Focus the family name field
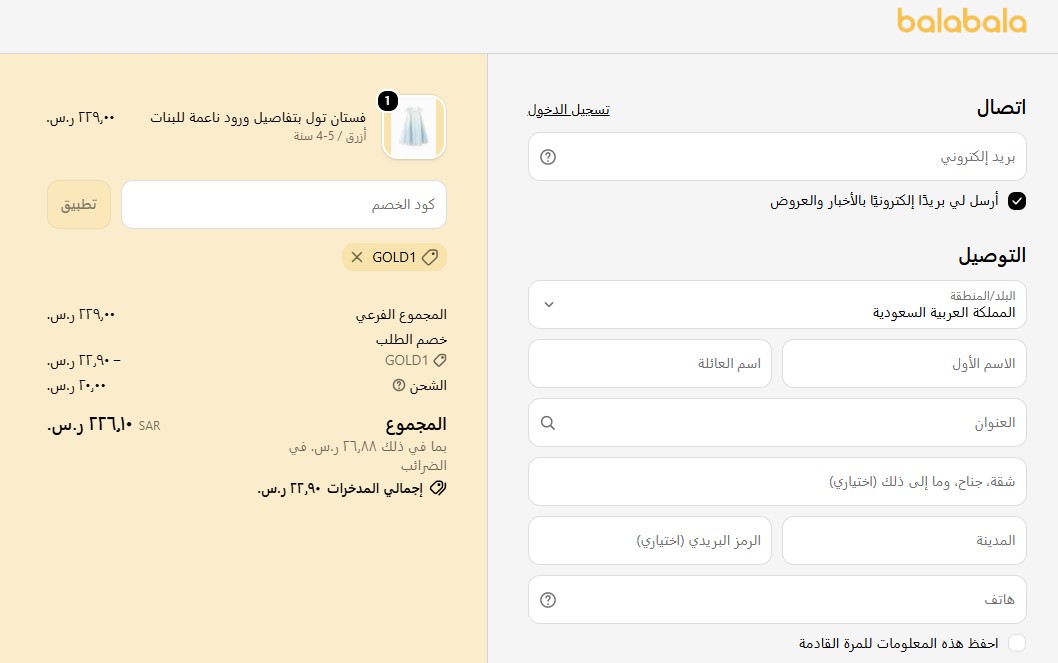Image resolution: width=1058 pixels, height=663 pixels. 650,364
